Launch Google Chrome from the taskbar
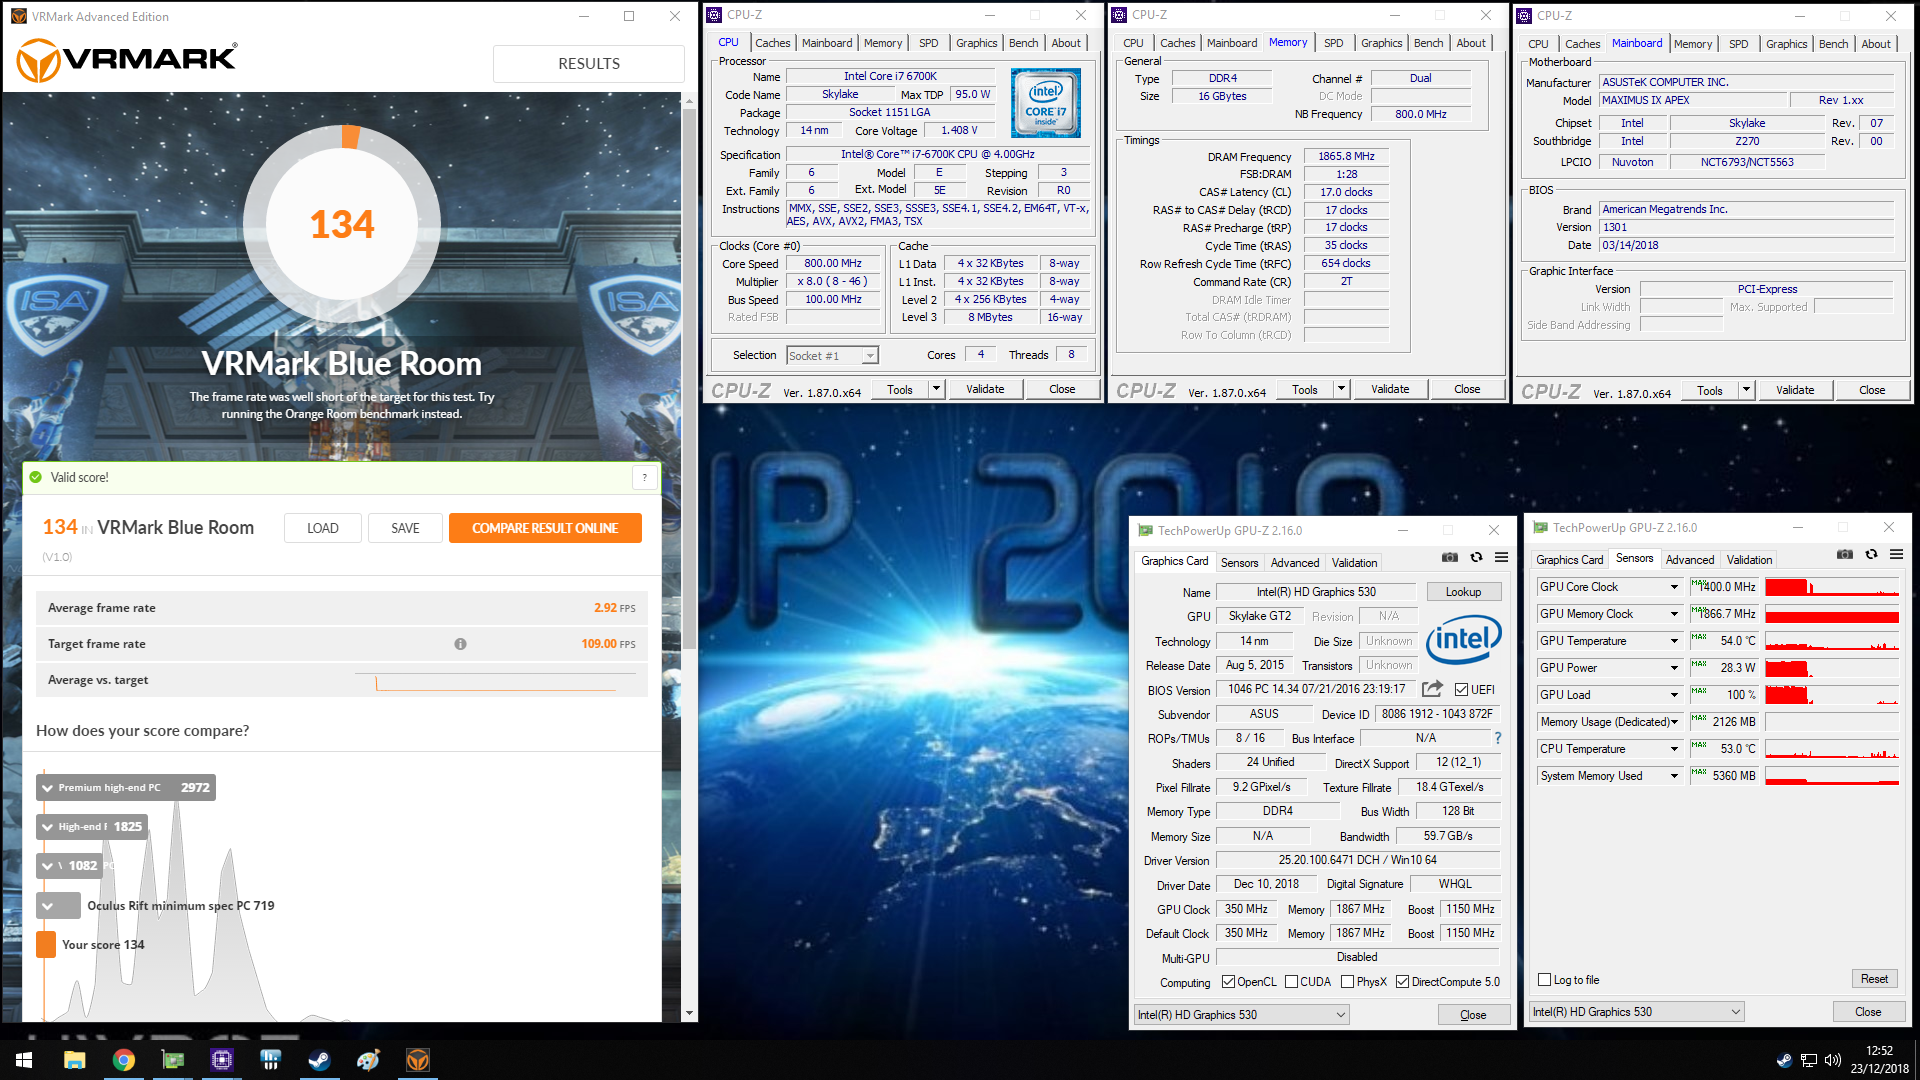Image resolution: width=1920 pixels, height=1080 pixels. pos(123,1060)
